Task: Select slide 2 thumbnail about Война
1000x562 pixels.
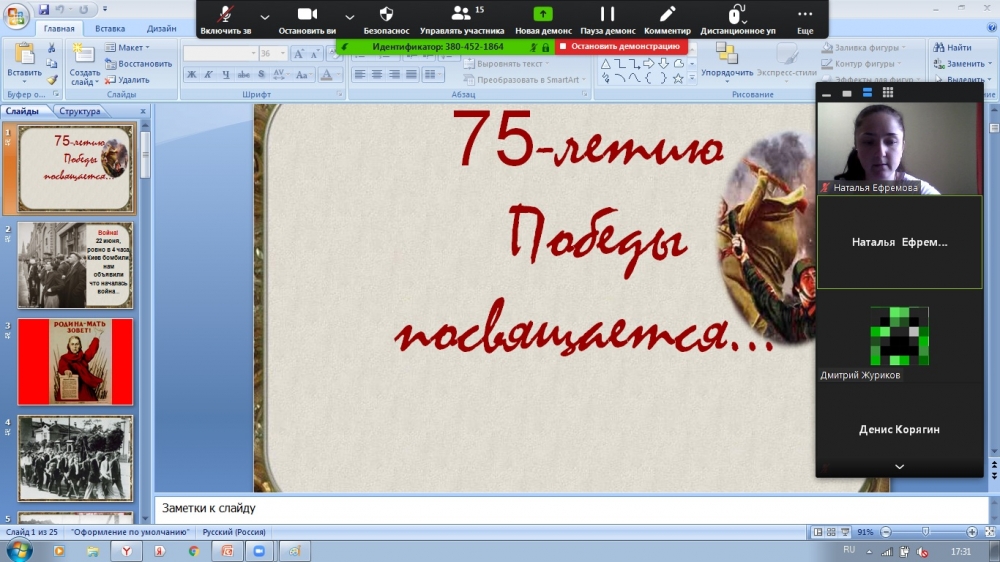Action: 75,265
